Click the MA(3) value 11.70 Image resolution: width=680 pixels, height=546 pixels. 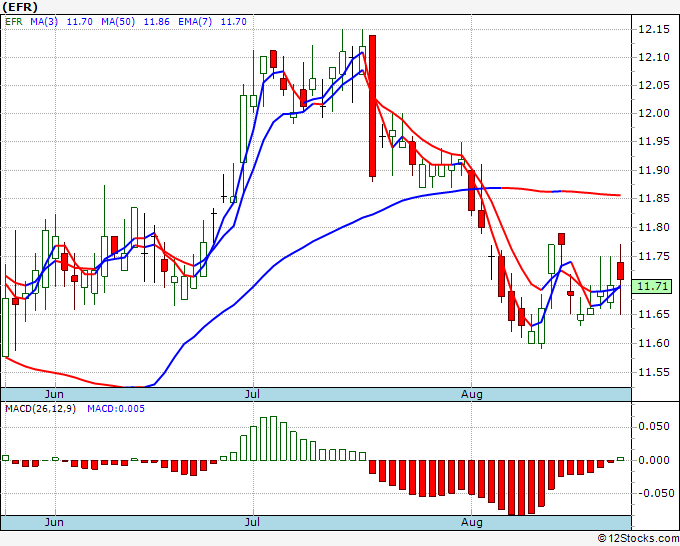[79, 22]
